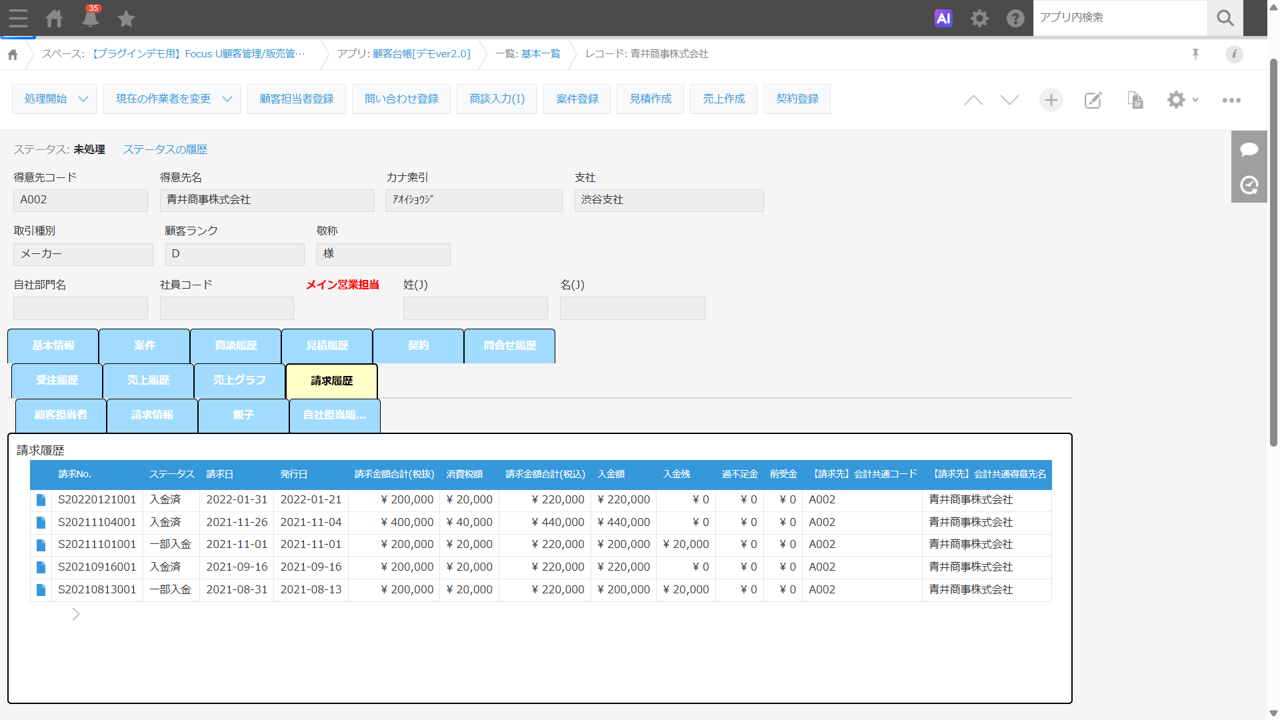The image size is (1280, 720).
Task: Click the 得意先名 field 青井商事株式会社
Action: tap(267, 200)
